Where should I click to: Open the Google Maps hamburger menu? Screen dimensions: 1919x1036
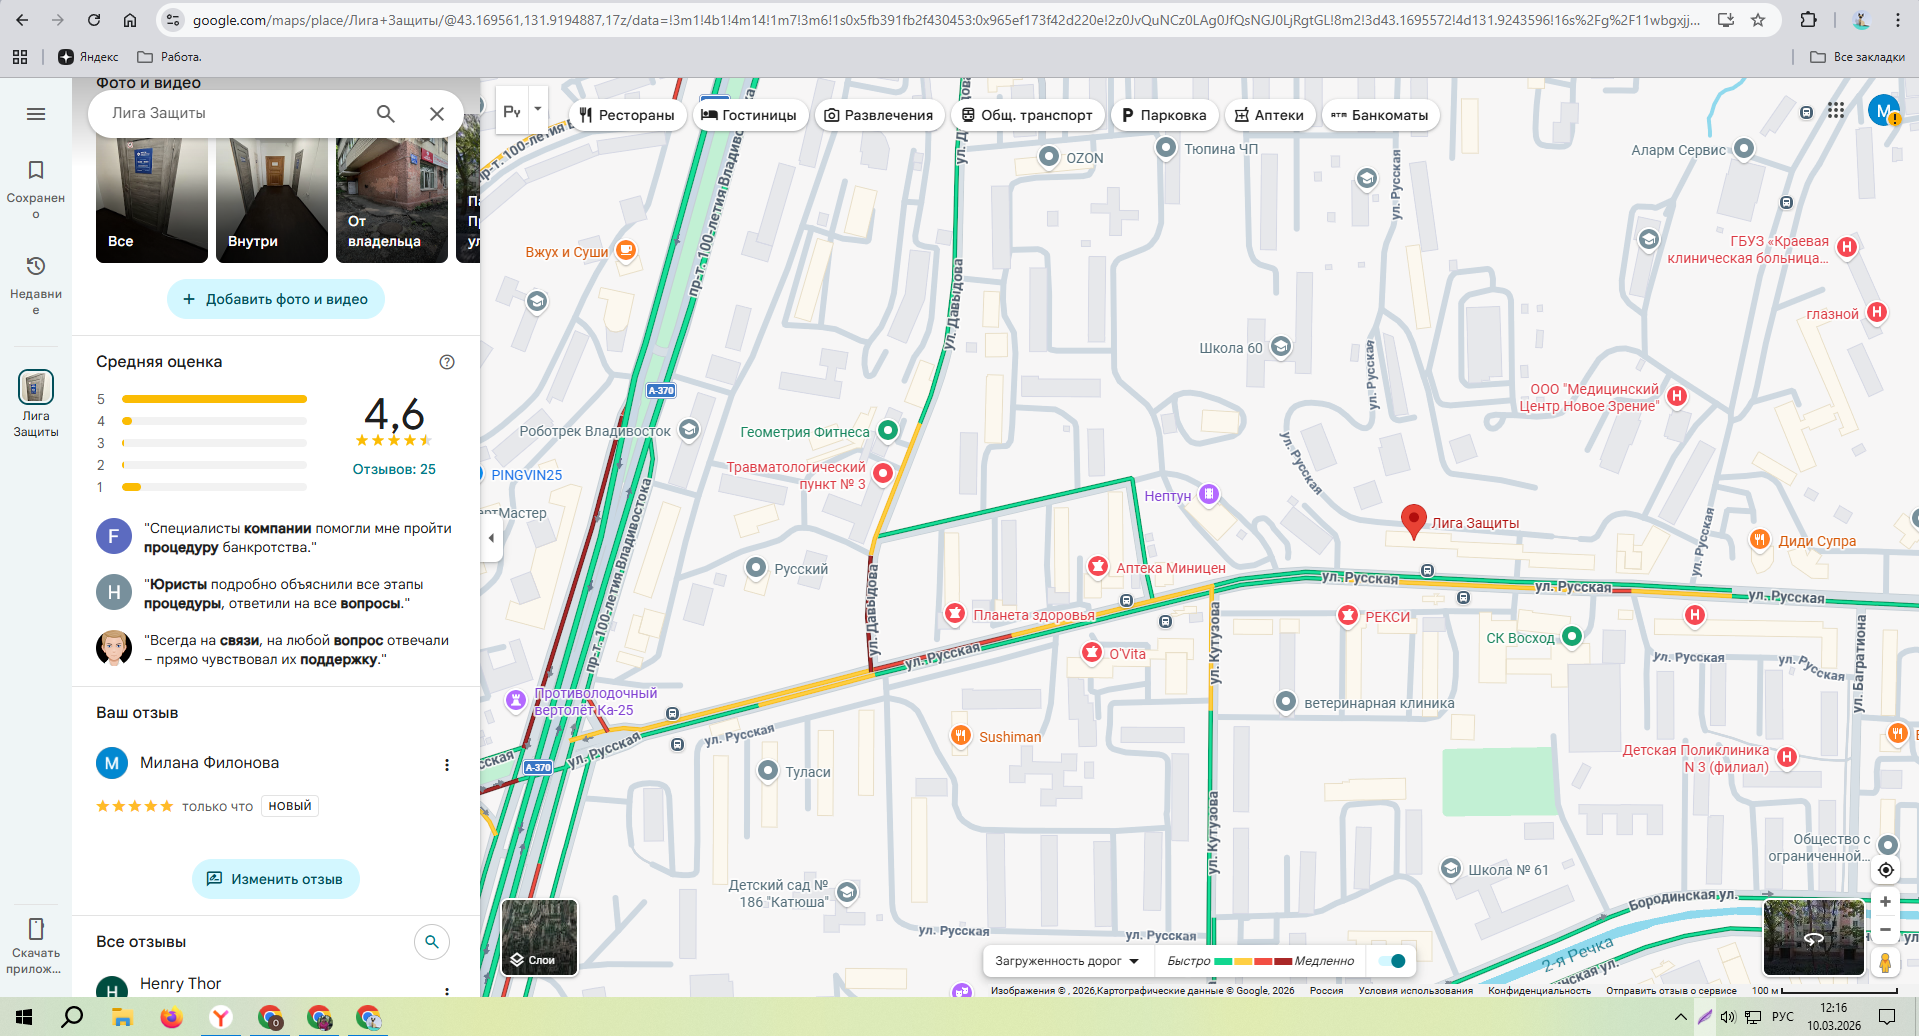click(x=36, y=114)
